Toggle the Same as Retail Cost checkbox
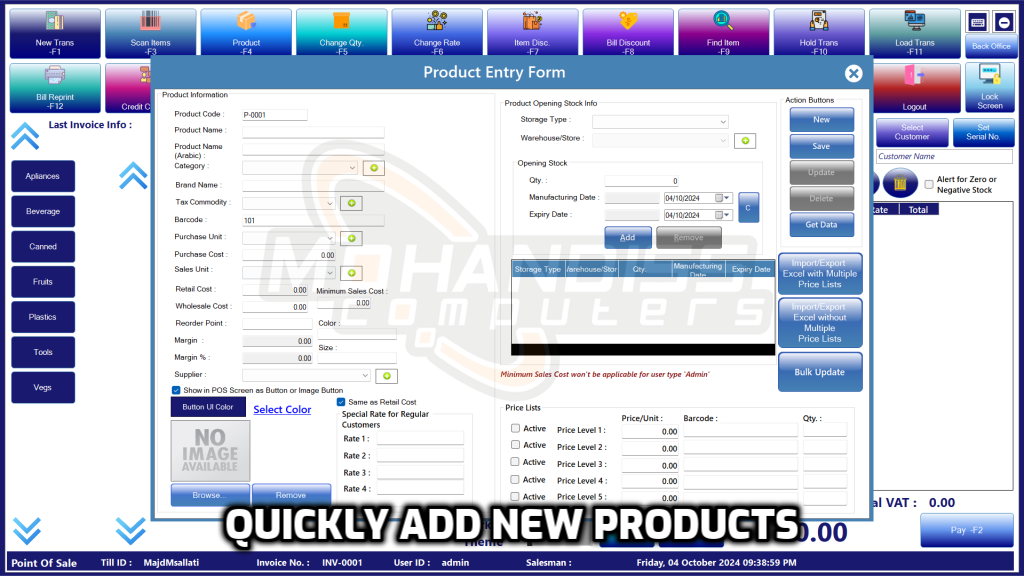 tap(341, 400)
